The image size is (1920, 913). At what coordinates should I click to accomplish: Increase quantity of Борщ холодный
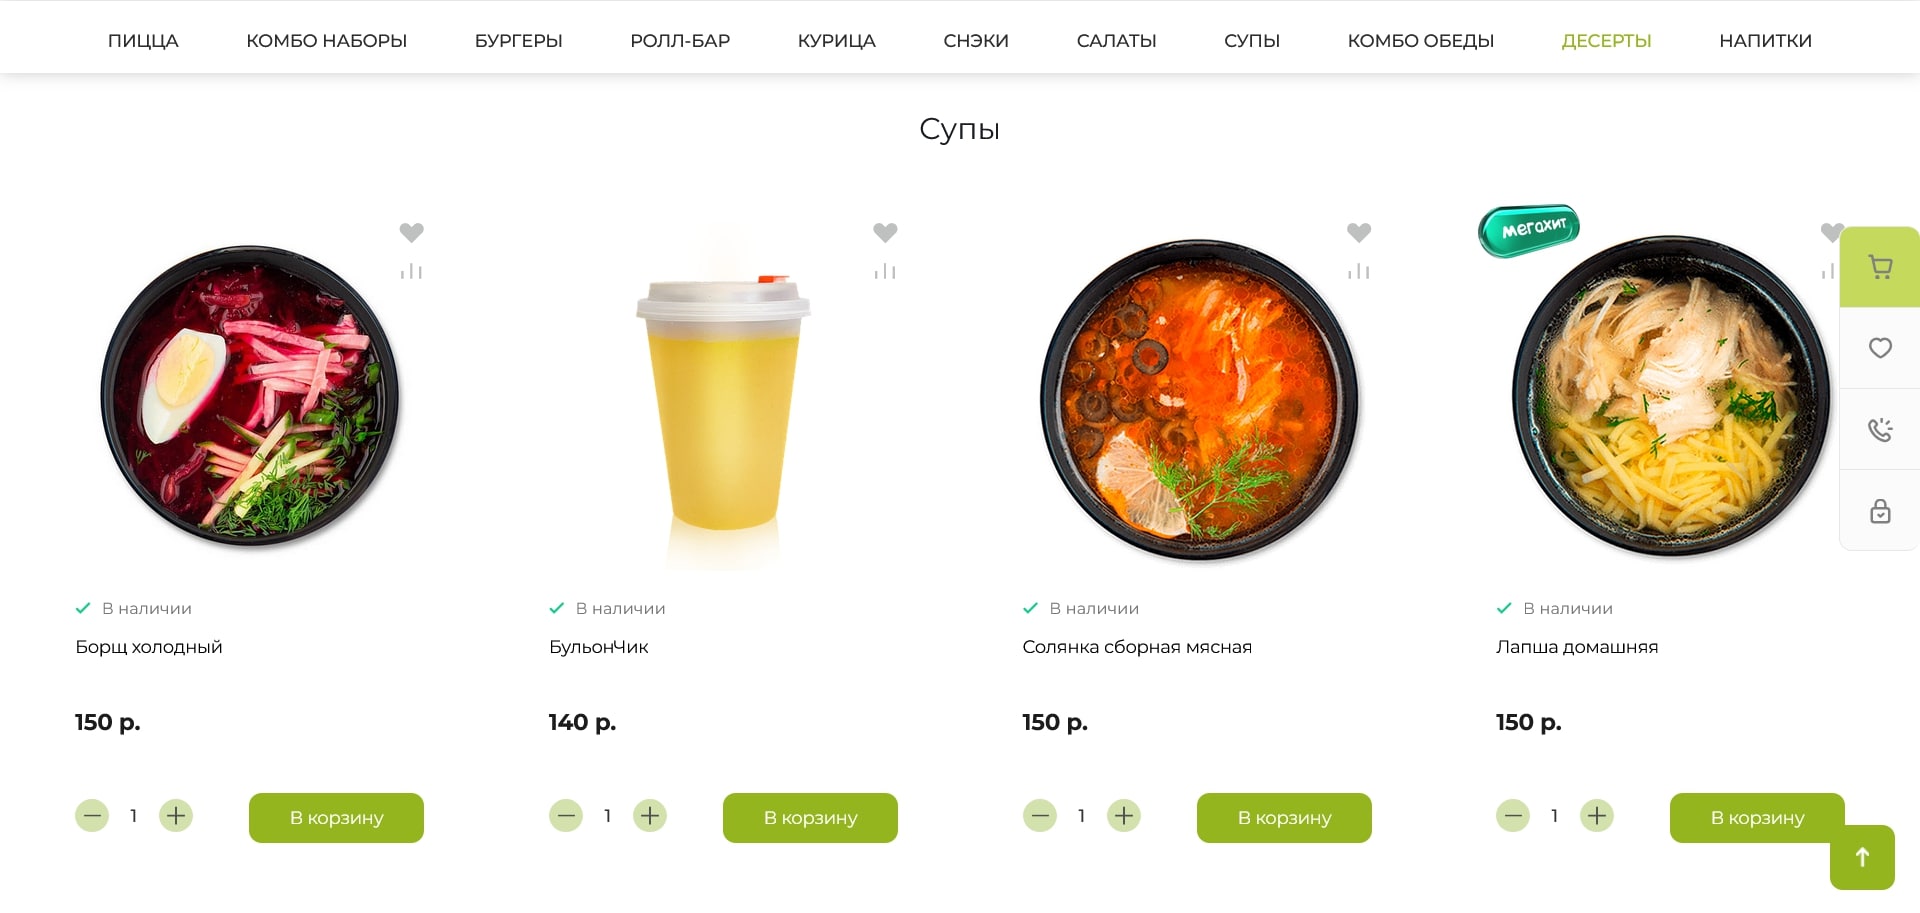[176, 816]
